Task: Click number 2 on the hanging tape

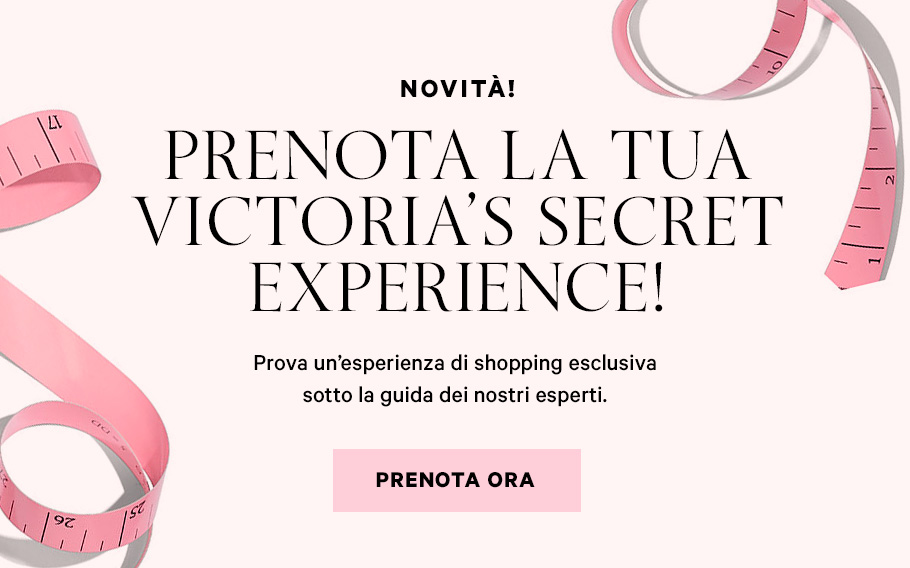Action: point(889,180)
